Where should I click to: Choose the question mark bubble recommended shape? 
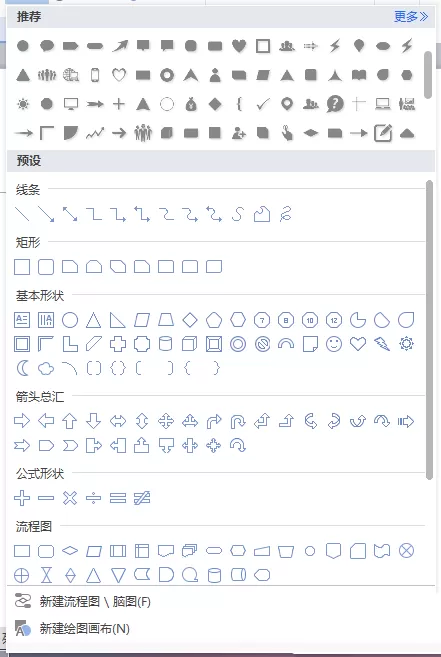pos(335,103)
